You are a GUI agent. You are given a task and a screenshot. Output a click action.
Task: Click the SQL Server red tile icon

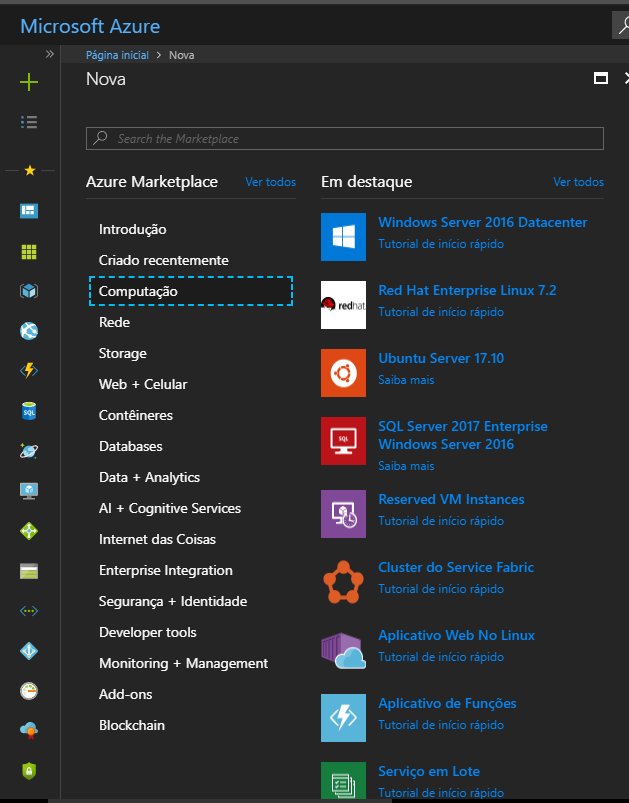[x=343, y=441]
